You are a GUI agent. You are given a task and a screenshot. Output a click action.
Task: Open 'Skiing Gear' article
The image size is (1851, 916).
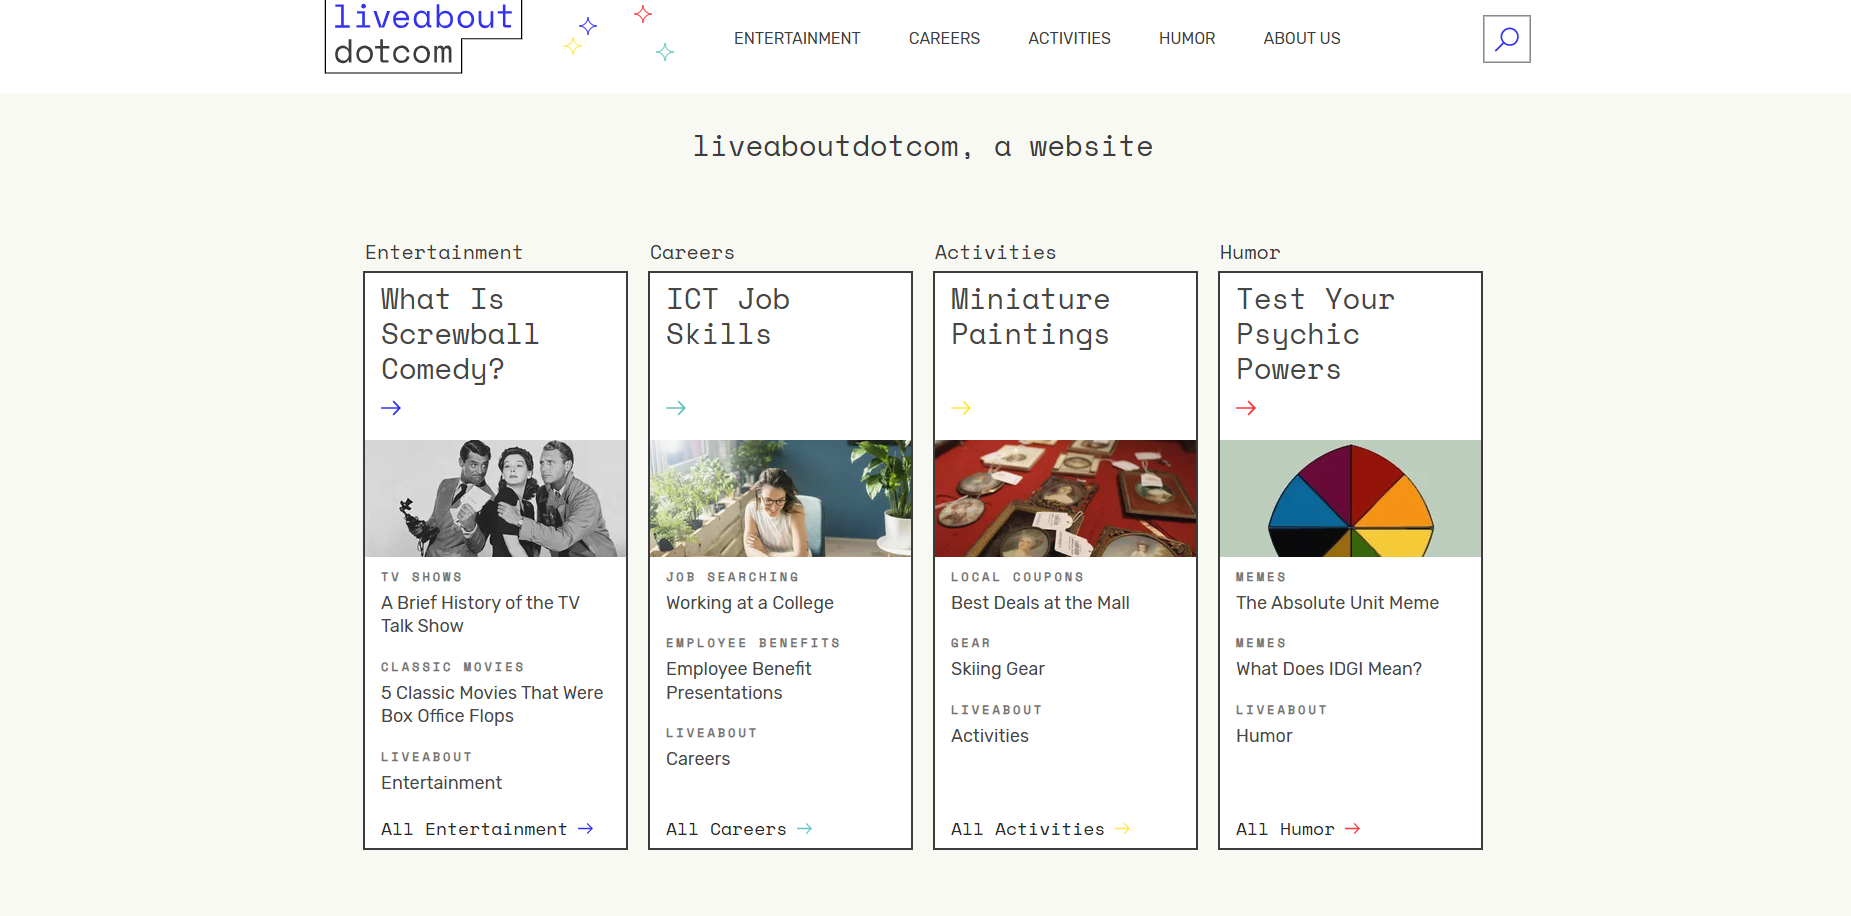(998, 669)
